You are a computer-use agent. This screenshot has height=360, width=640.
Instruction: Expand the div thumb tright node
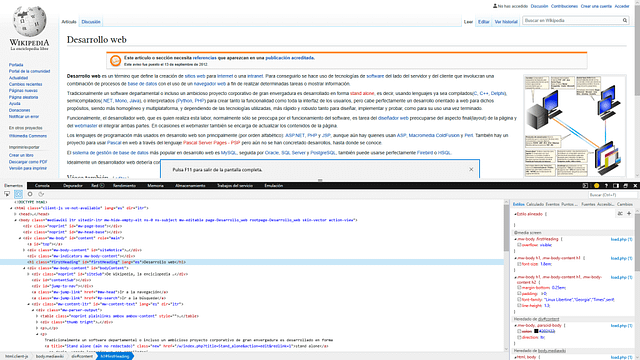[x=37, y=322]
